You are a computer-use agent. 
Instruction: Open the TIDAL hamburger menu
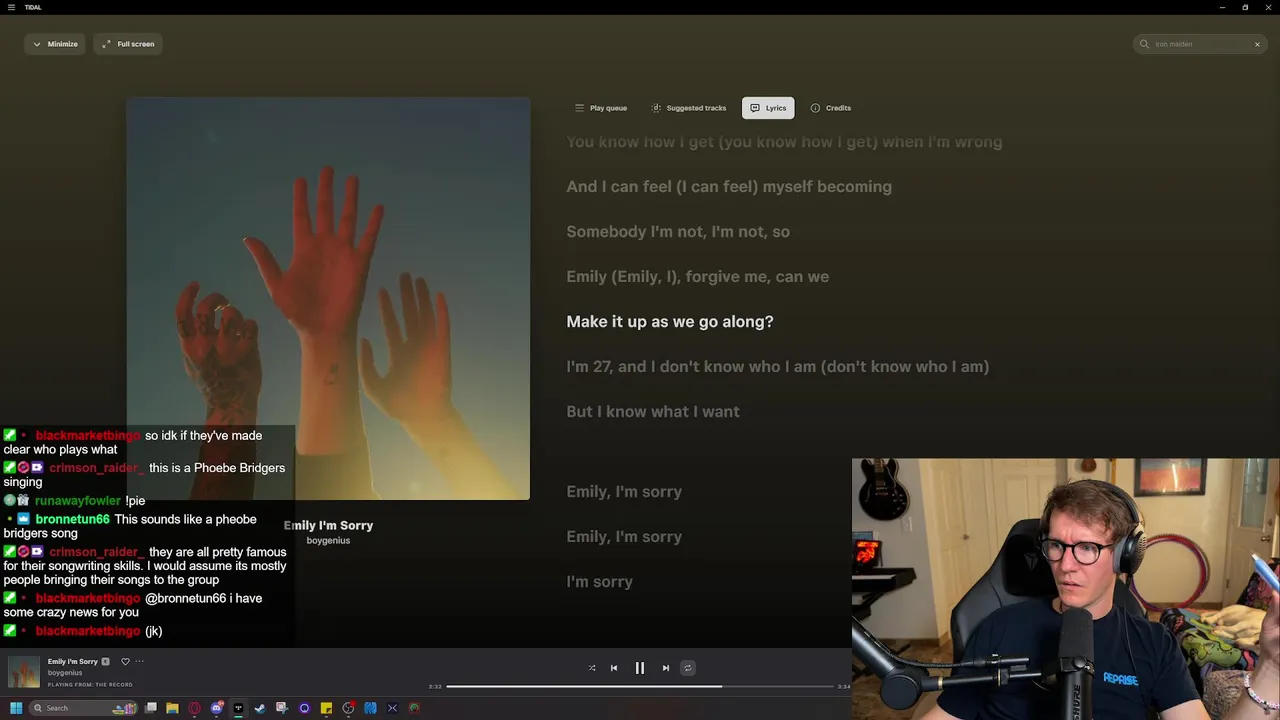tap(13, 7)
